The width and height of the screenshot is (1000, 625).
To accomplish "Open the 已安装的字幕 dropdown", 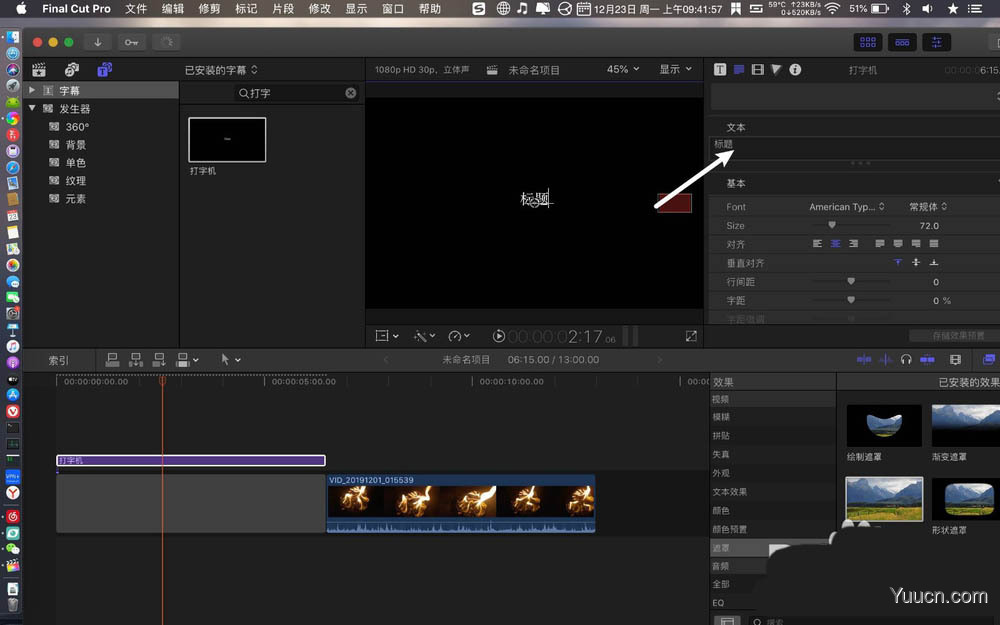I will 221,70.
